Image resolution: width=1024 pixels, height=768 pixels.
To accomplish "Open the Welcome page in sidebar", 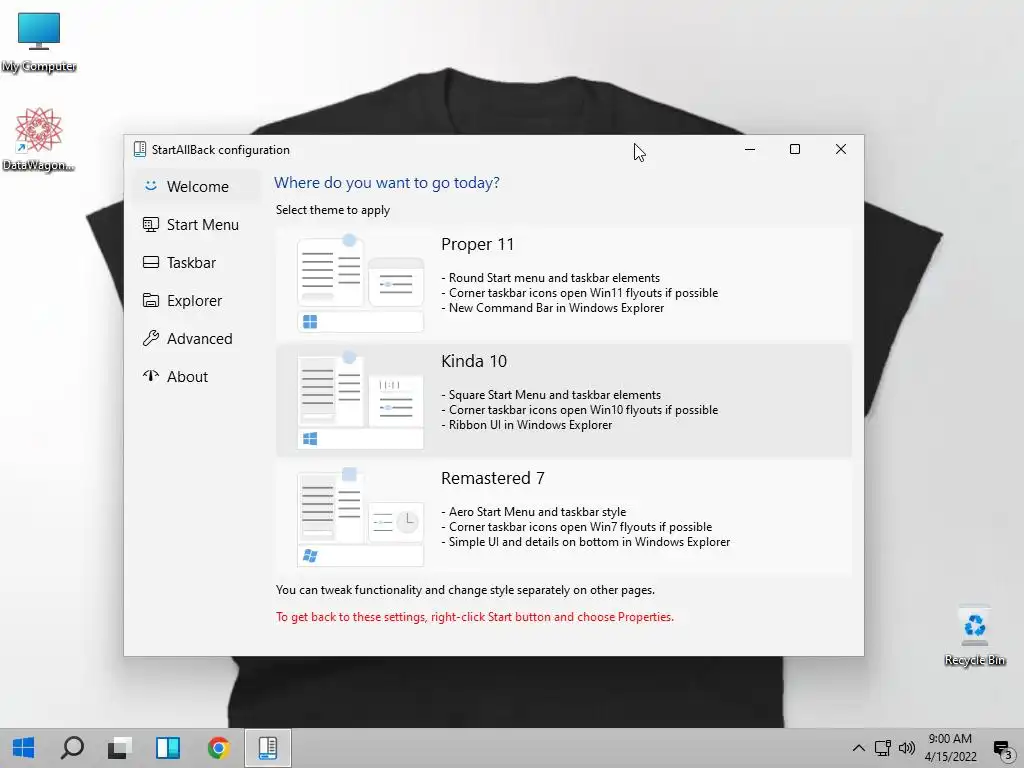I will tap(197, 187).
